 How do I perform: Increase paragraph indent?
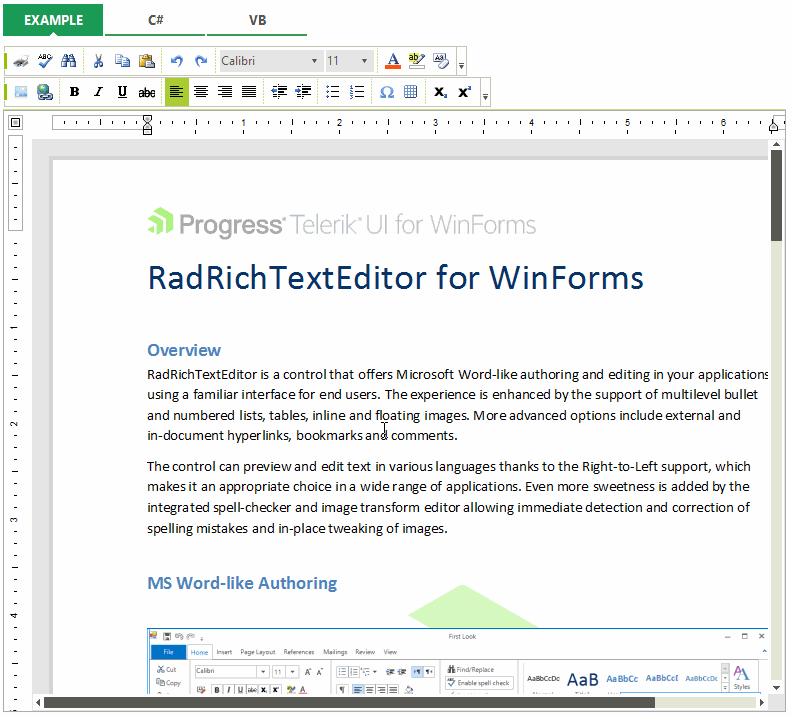pos(303,92)
